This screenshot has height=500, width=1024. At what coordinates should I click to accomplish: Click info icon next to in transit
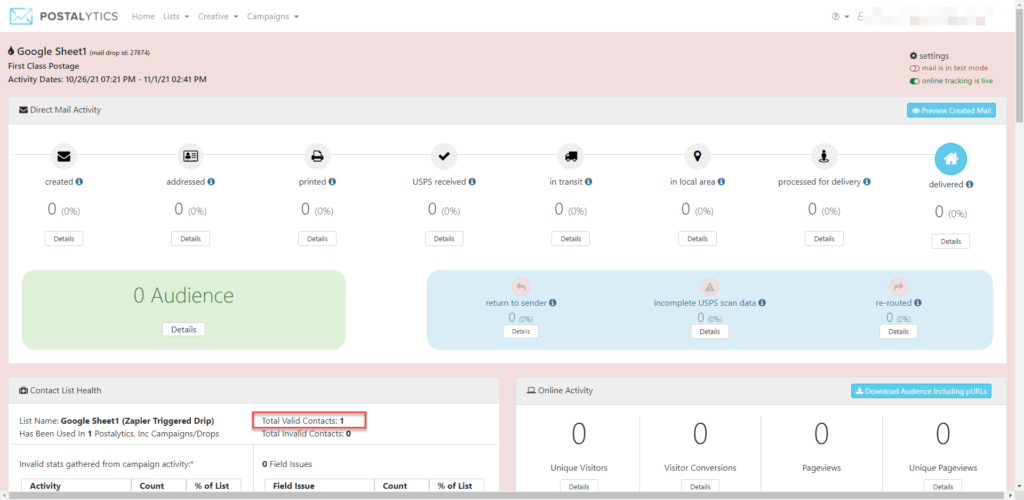coord(588,182)
